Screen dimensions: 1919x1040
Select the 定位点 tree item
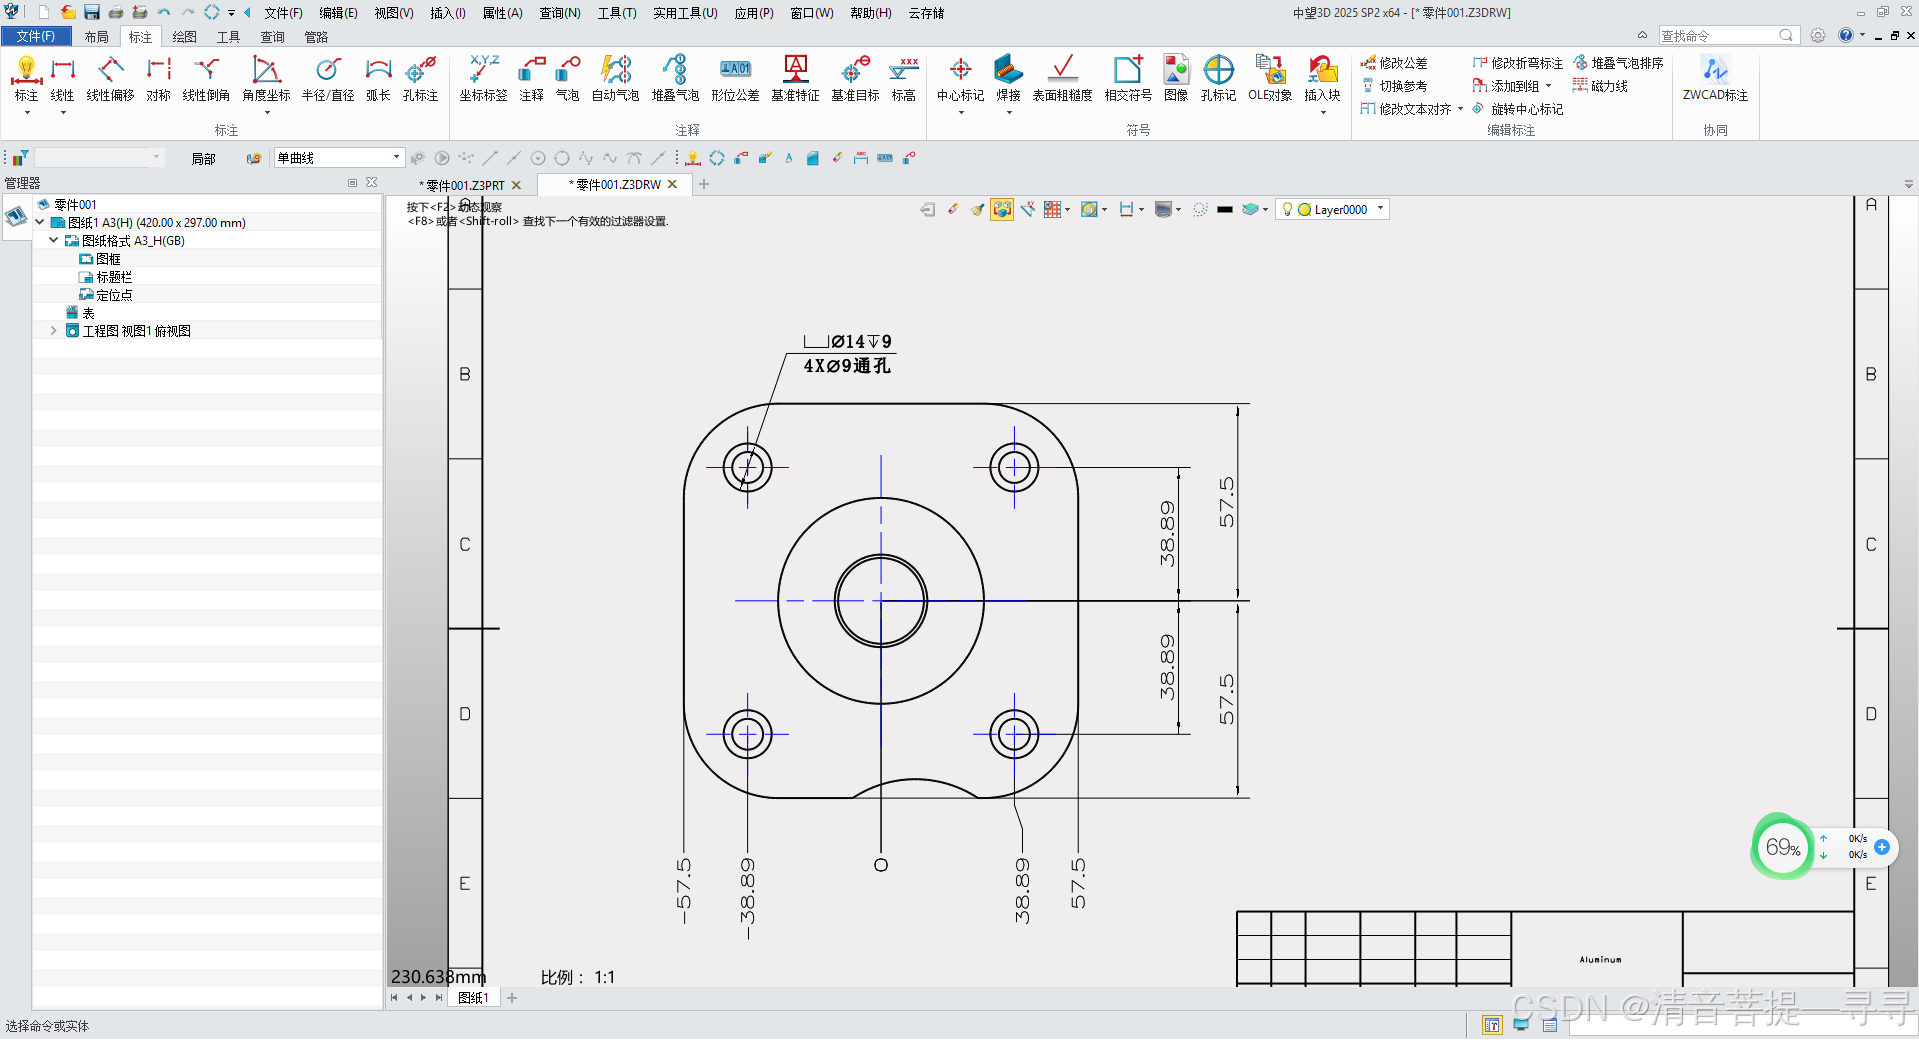114,295
